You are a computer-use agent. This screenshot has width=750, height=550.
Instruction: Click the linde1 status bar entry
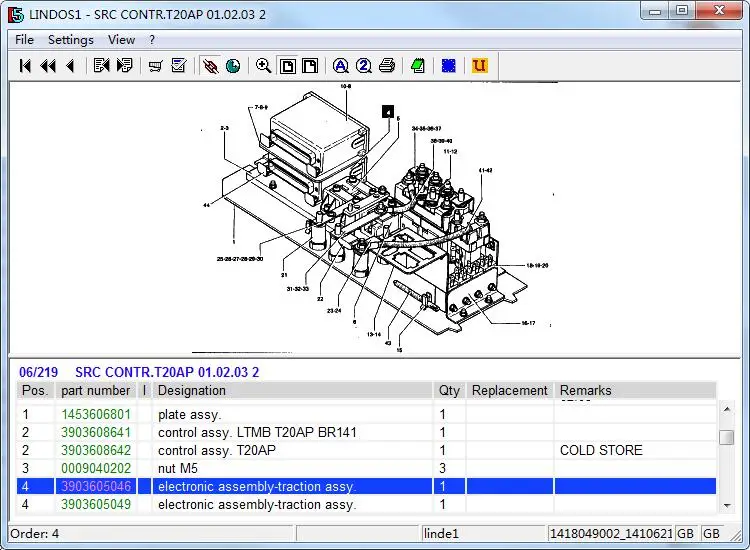coord(484,533)
